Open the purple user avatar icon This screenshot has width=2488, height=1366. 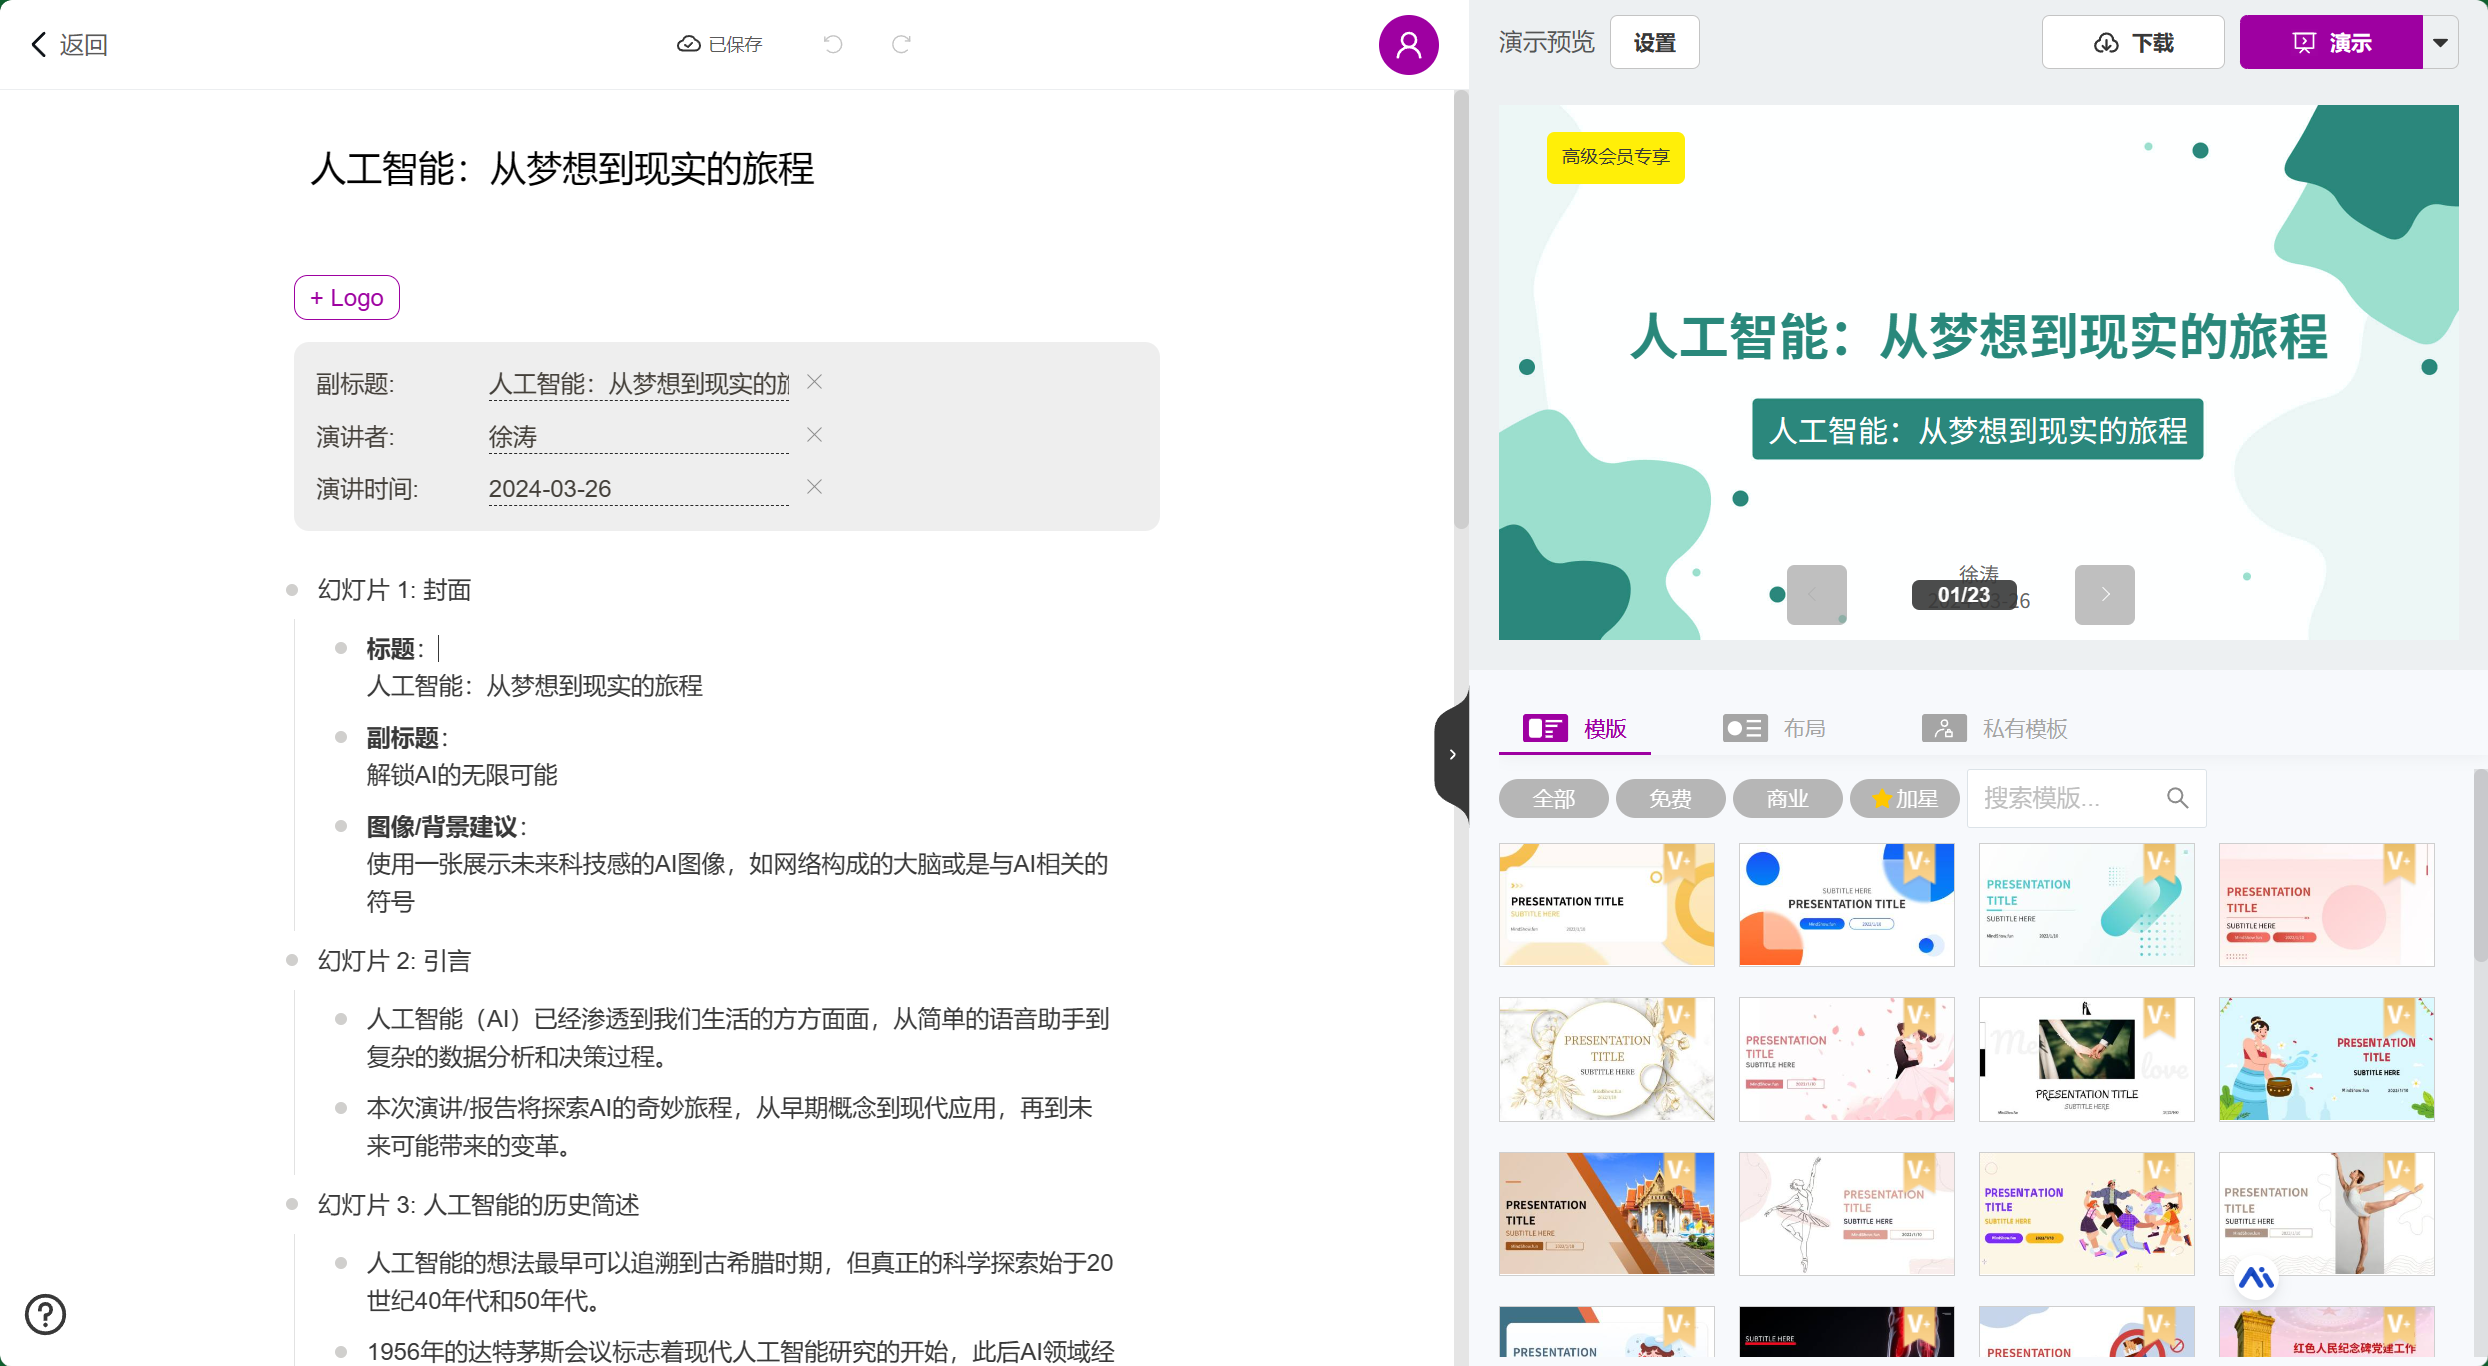(x=1409, y=44)
